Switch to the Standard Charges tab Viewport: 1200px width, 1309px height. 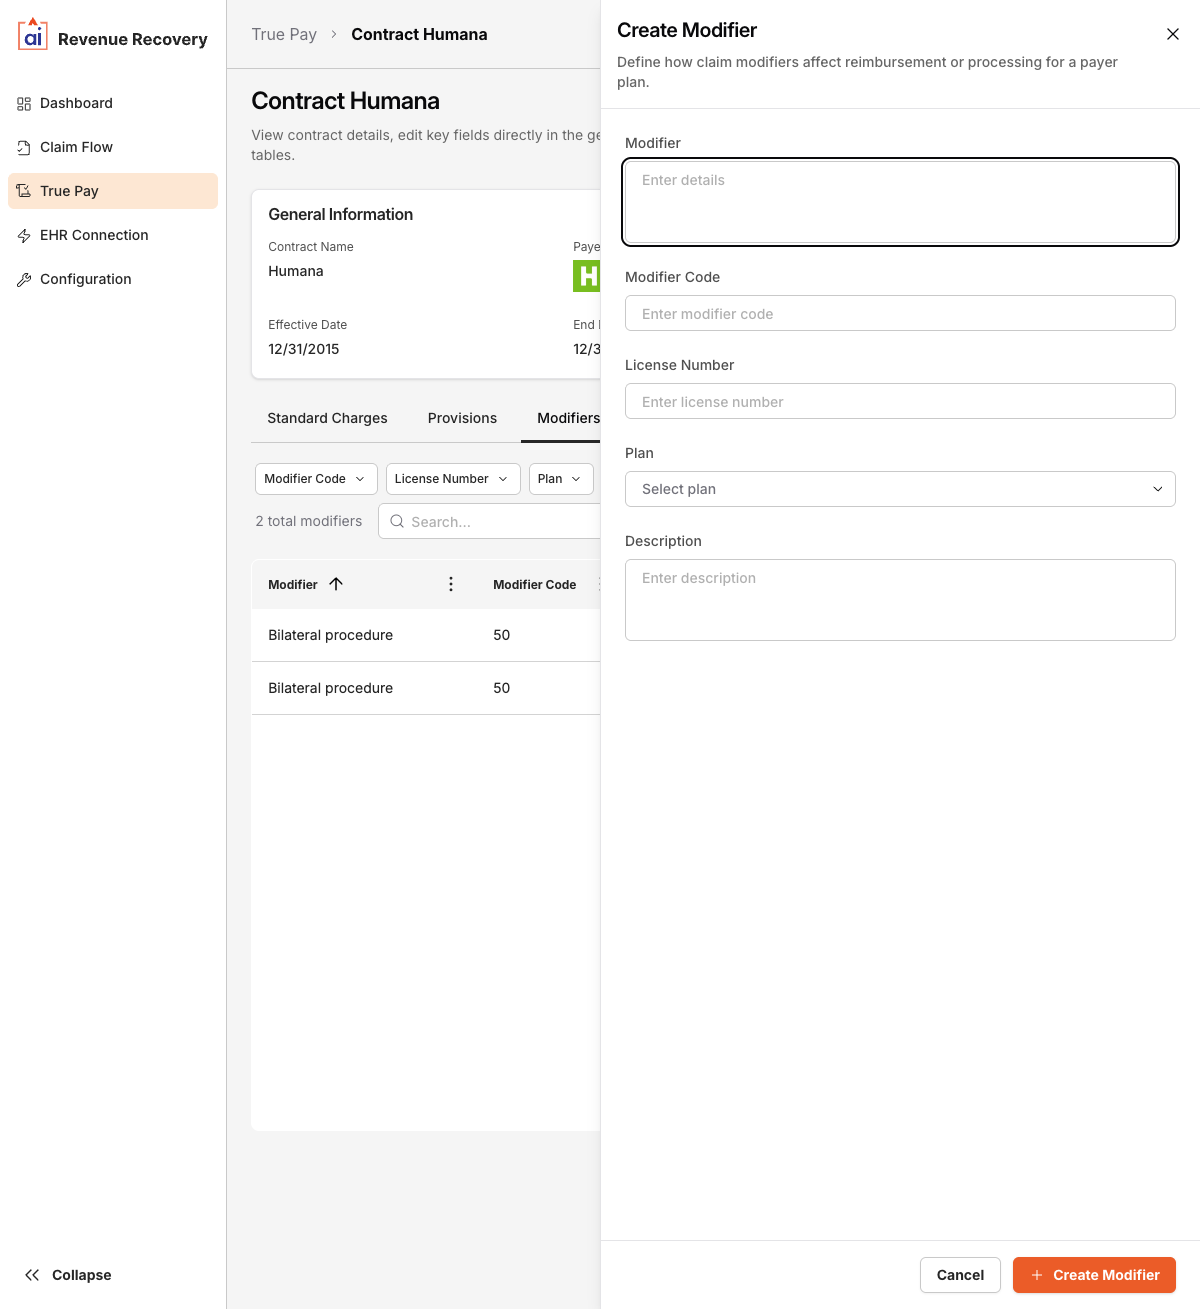(327, 418)
